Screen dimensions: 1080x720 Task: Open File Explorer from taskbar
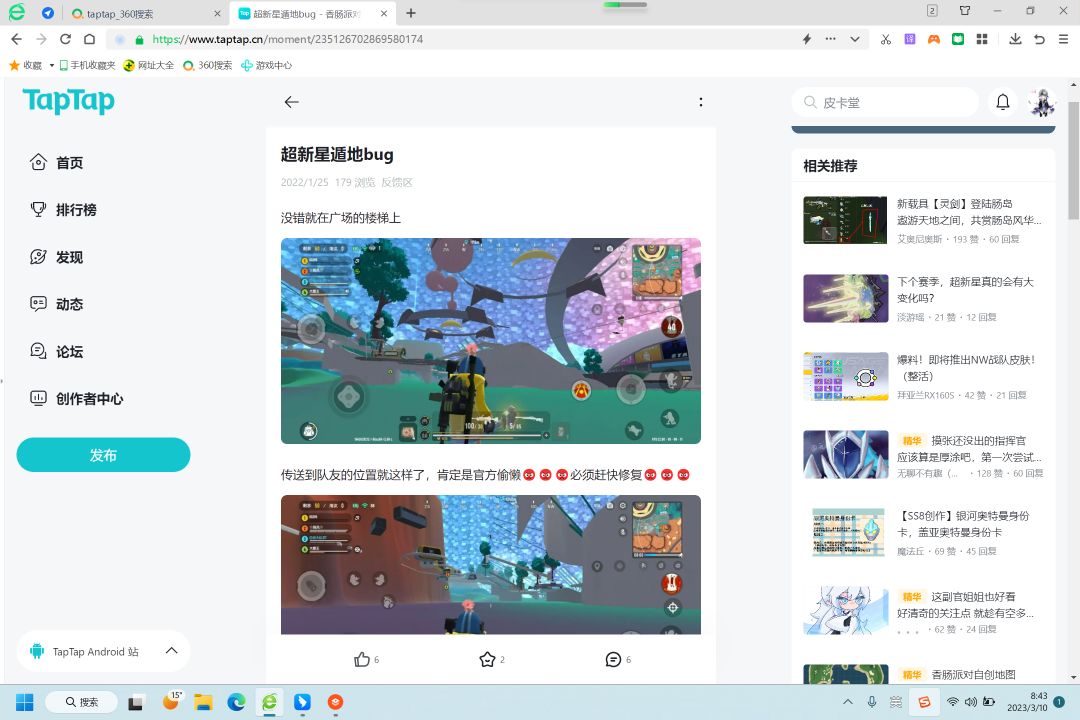point(203,702)
